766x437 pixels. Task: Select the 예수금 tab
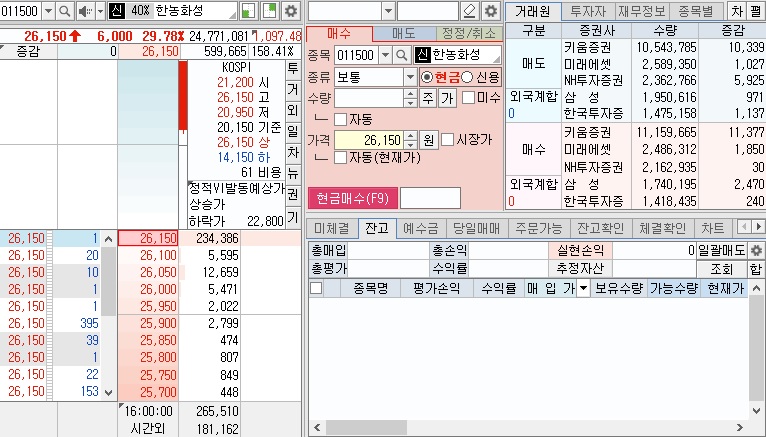[x=421, y=228]
